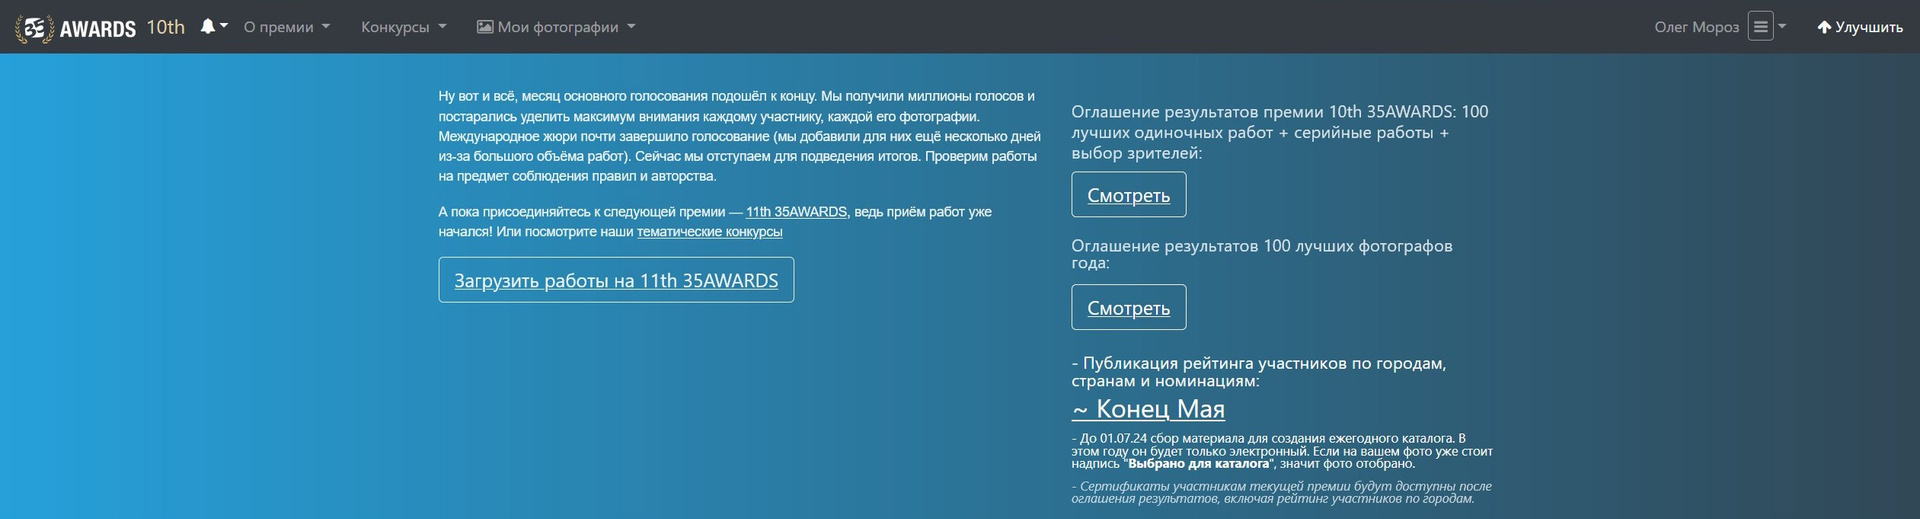Expand the О премии menu
Screen dimensions: 1920x519
(286, 27)
